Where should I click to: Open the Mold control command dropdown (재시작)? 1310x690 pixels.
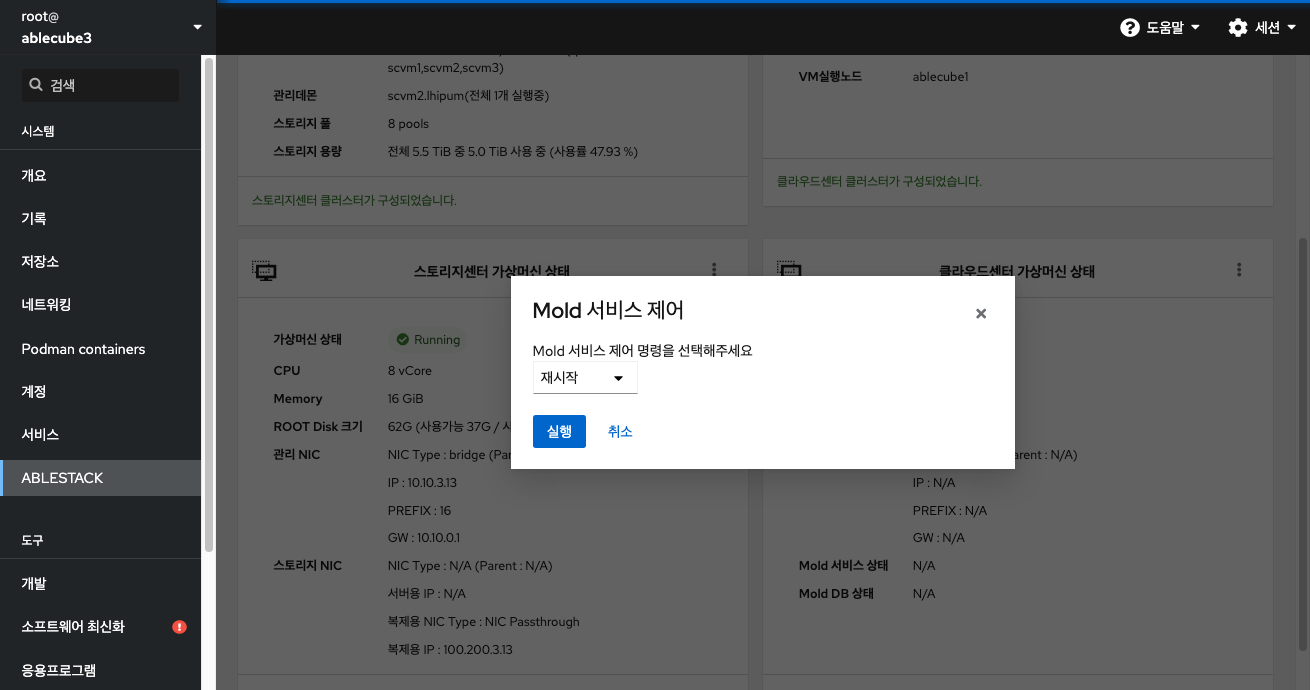[x=585, y=378]
